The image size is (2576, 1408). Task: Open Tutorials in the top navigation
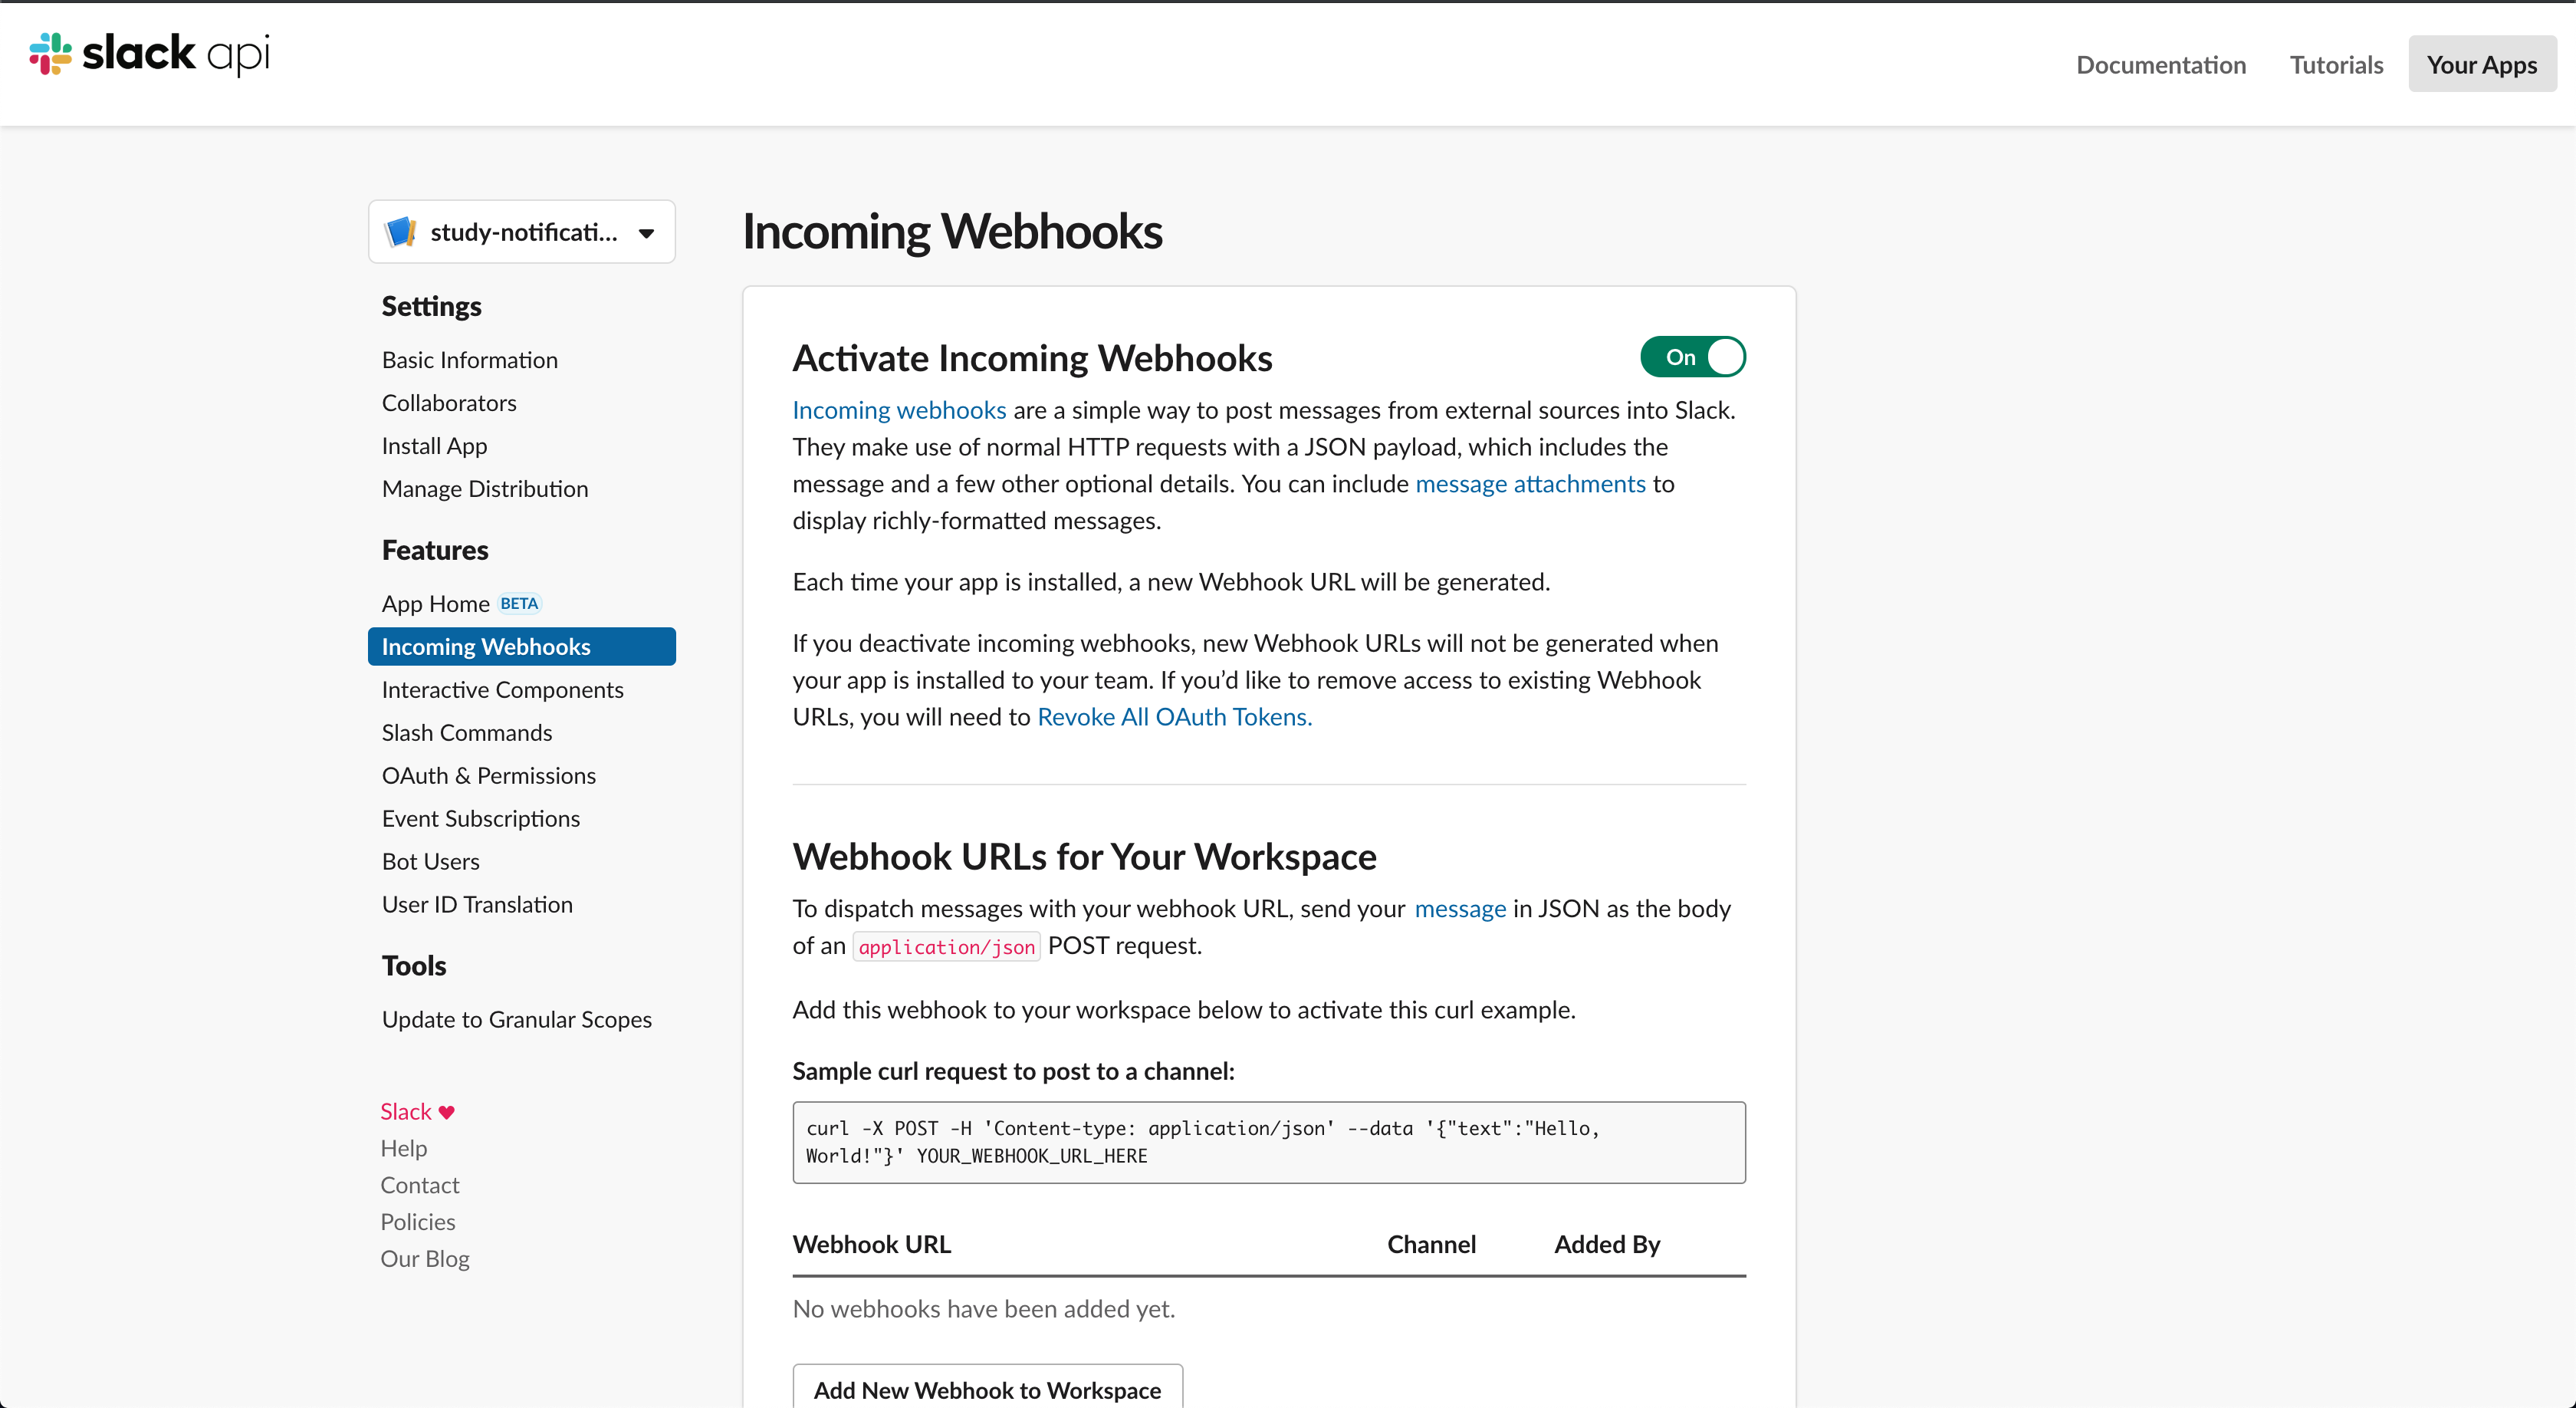click(2336, 64)
